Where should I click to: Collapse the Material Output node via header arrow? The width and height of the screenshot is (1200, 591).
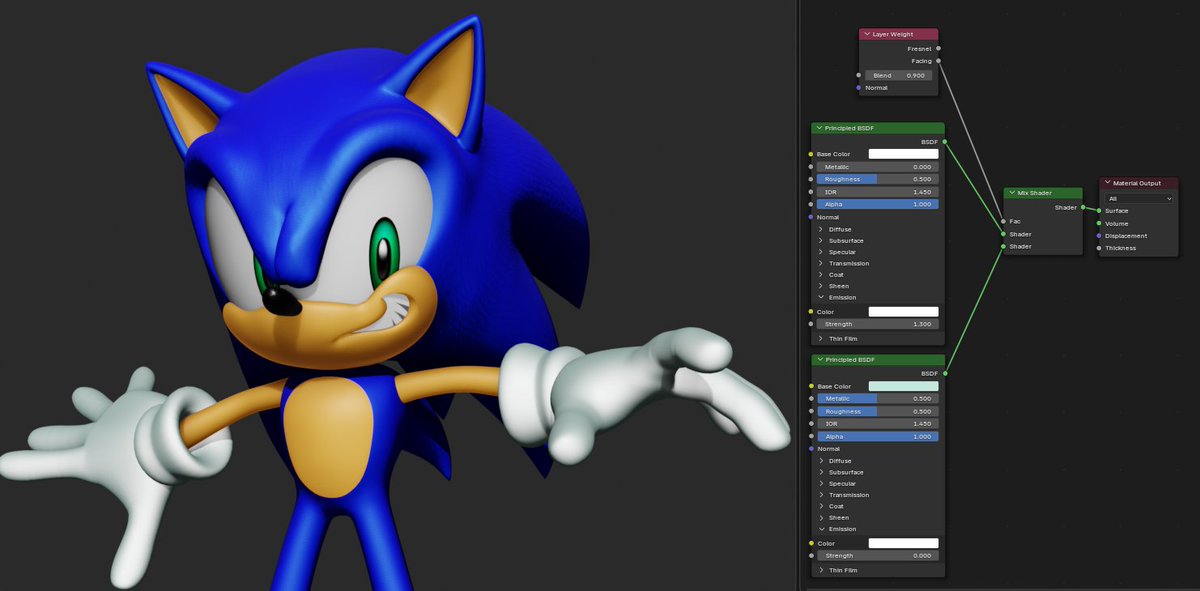(x=1108, y=183)
